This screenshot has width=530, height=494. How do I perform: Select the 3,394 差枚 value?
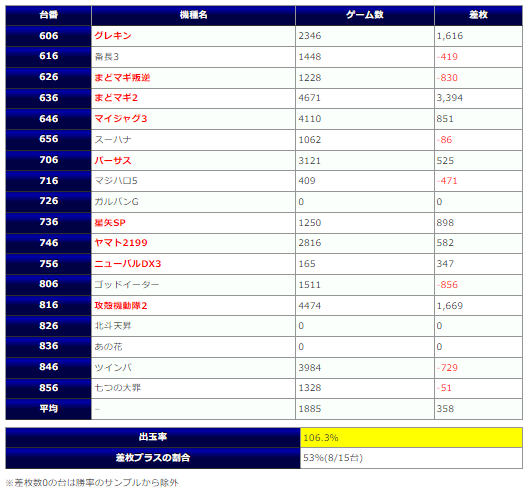450,98
